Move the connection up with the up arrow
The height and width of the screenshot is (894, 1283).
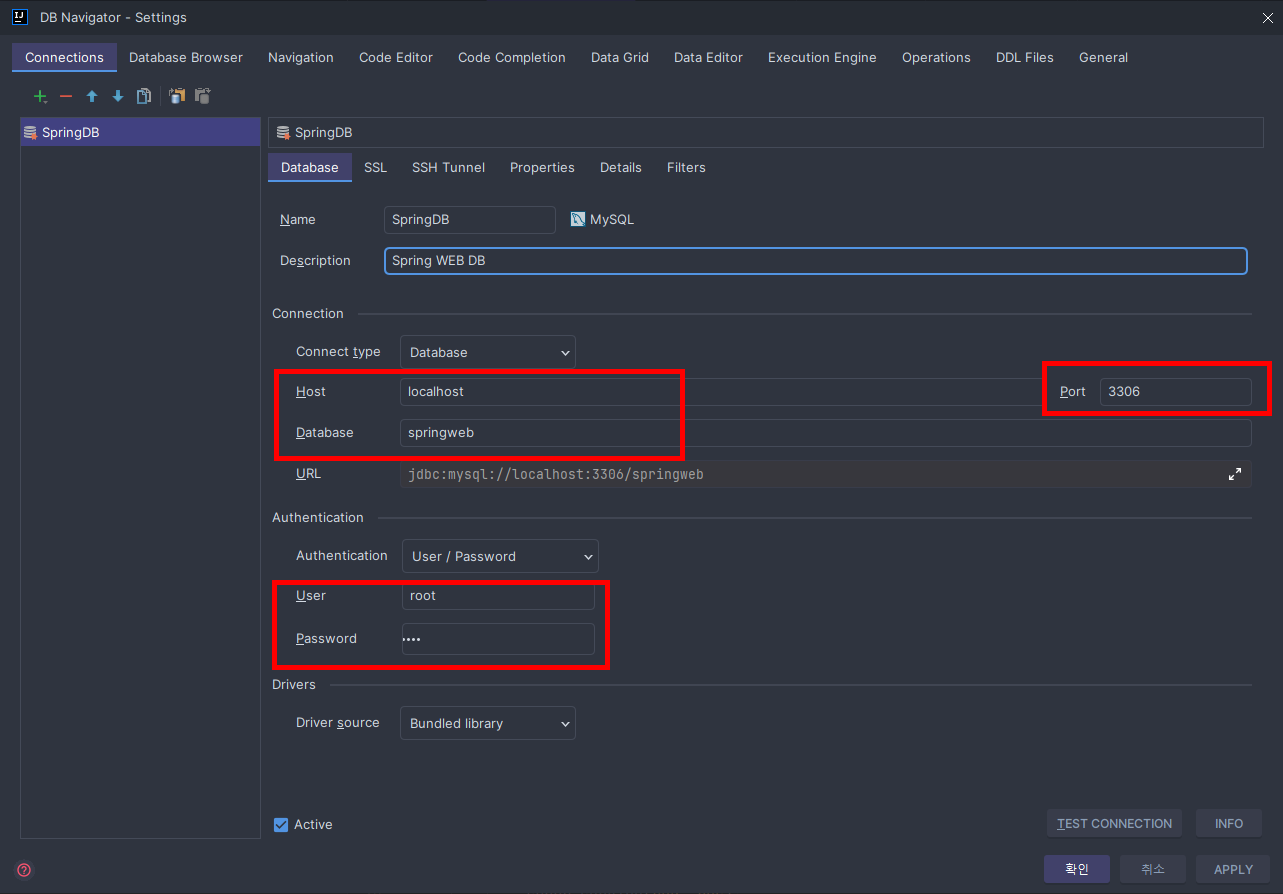pos(92,96)
